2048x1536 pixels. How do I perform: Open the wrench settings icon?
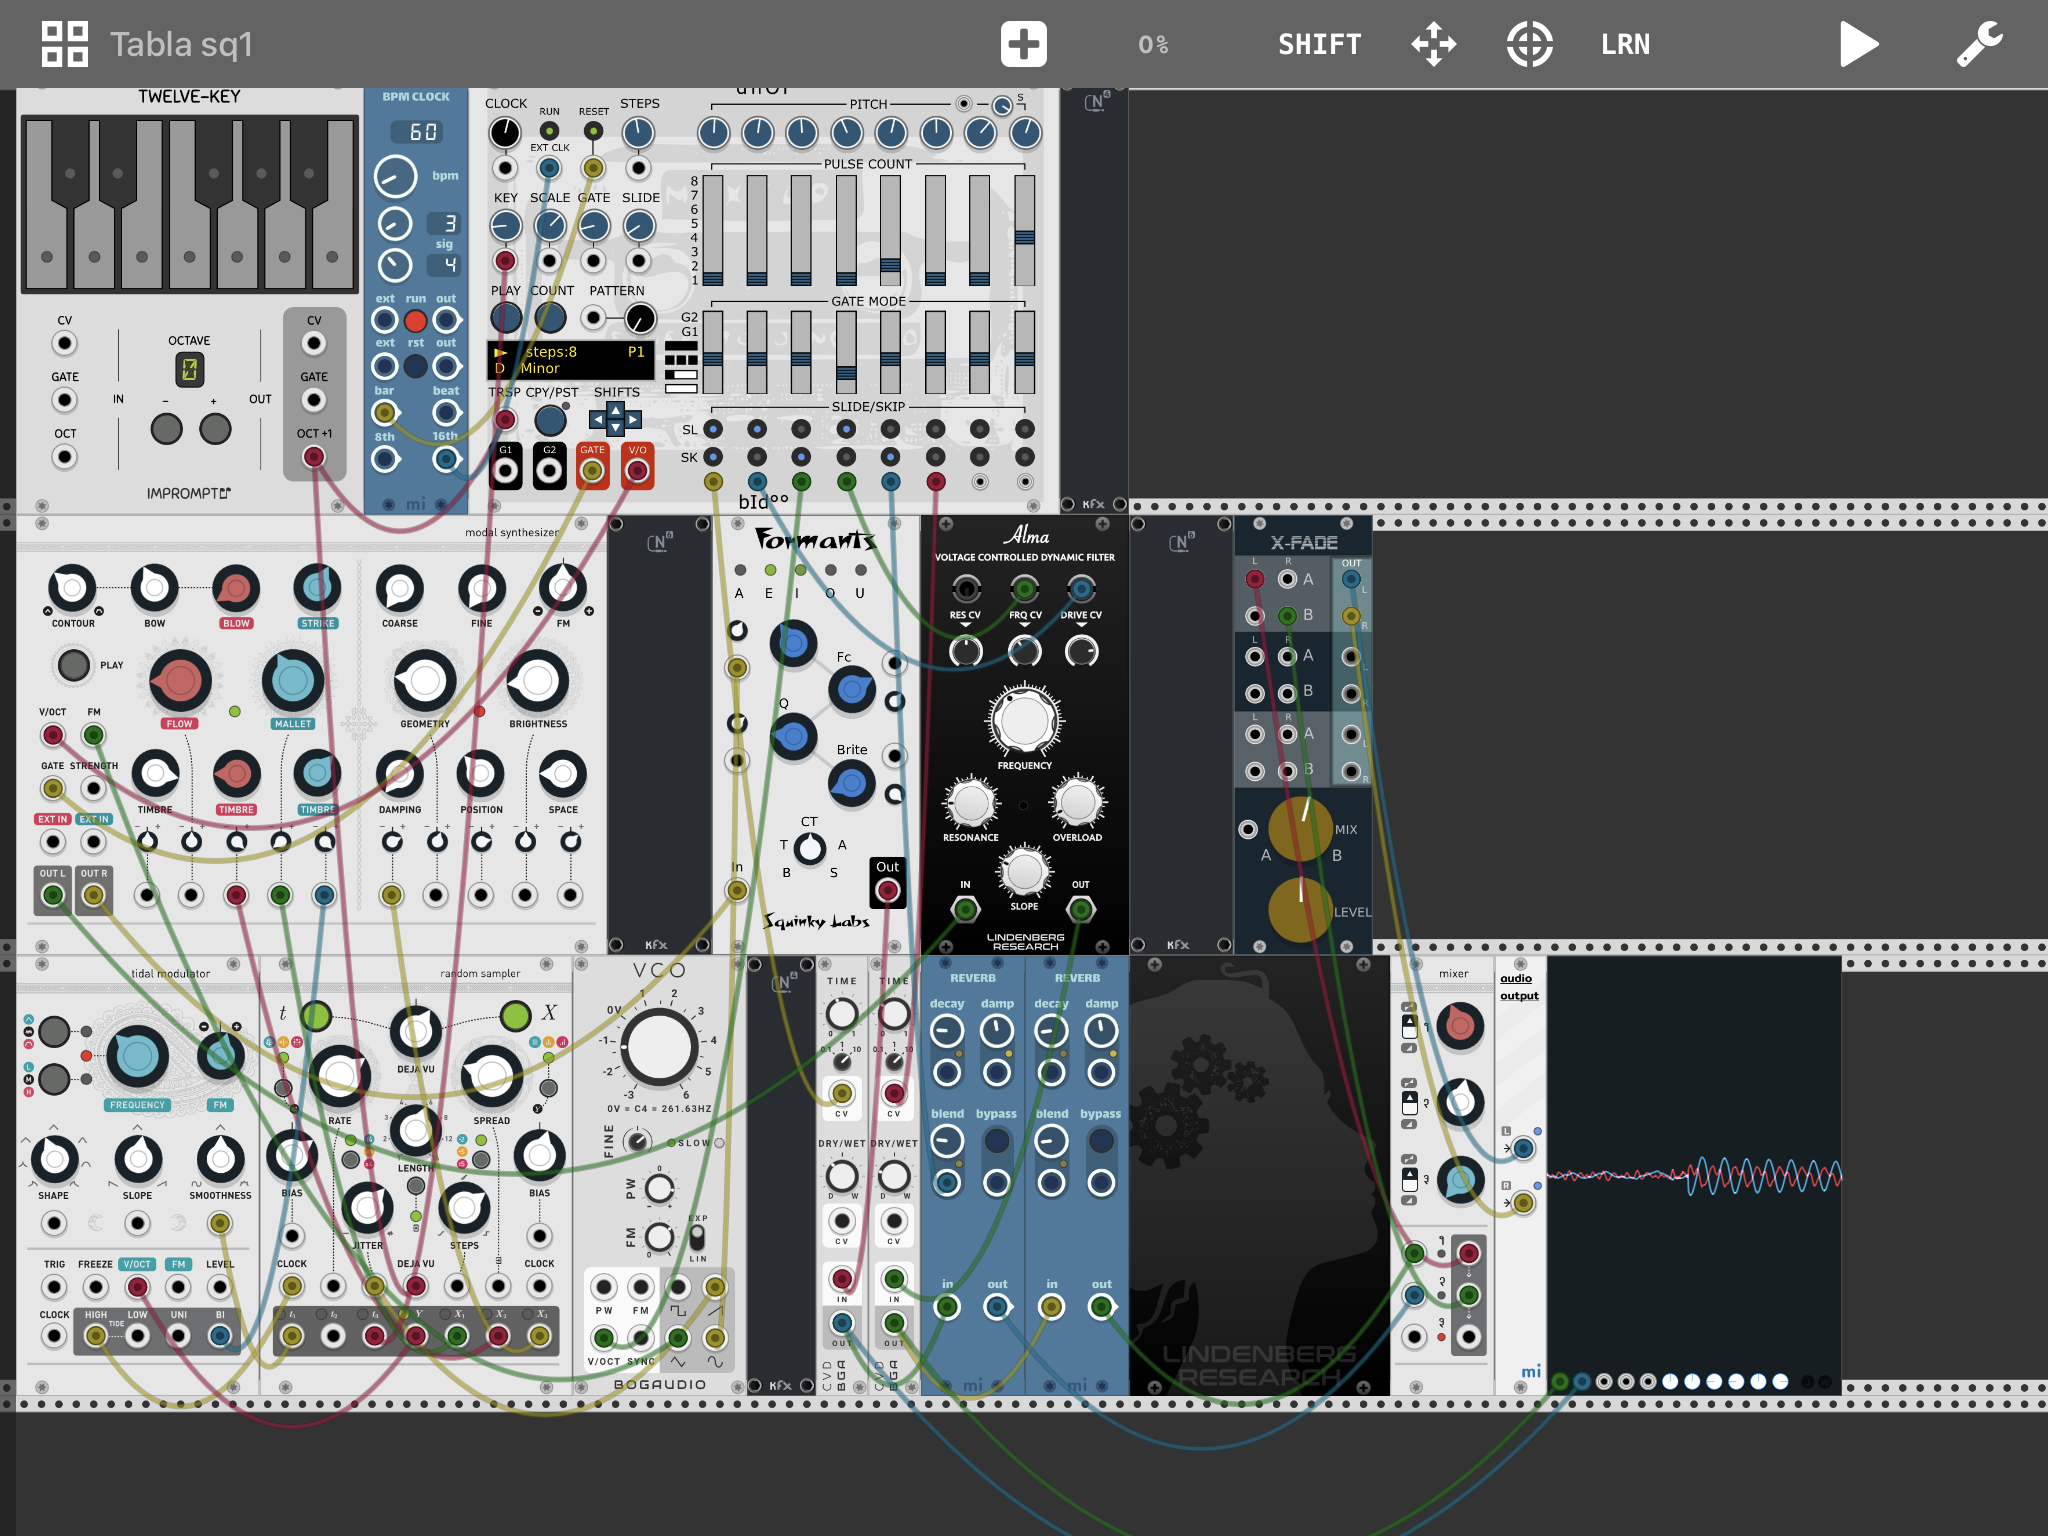(x=1979, y=44)
